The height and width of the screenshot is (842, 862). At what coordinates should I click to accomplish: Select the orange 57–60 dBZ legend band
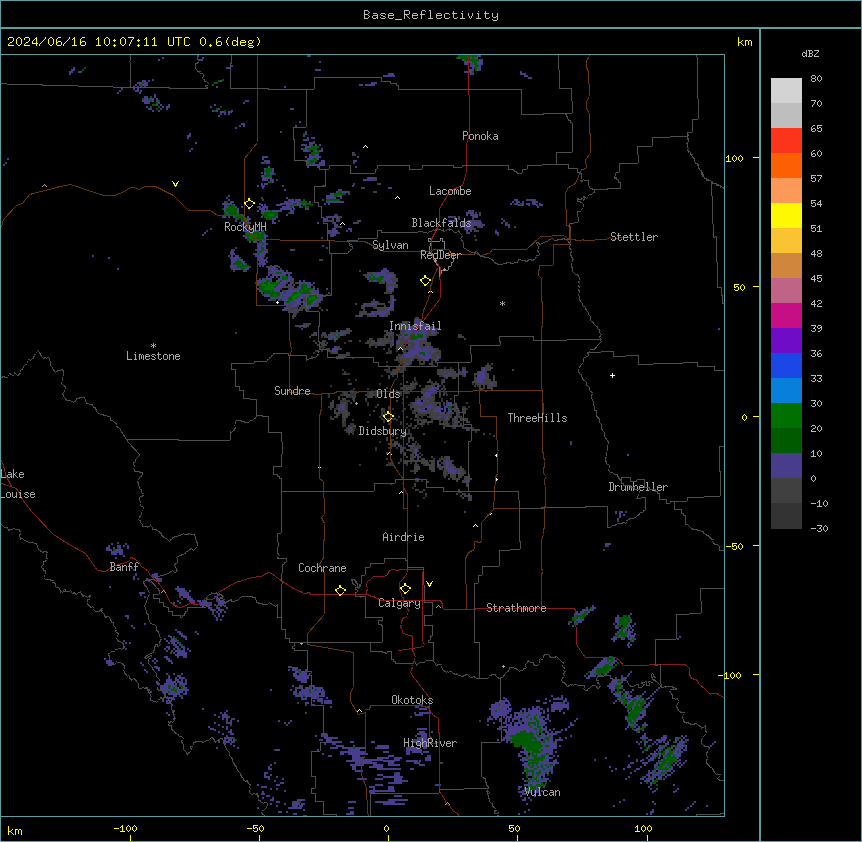tap(786, 165)
